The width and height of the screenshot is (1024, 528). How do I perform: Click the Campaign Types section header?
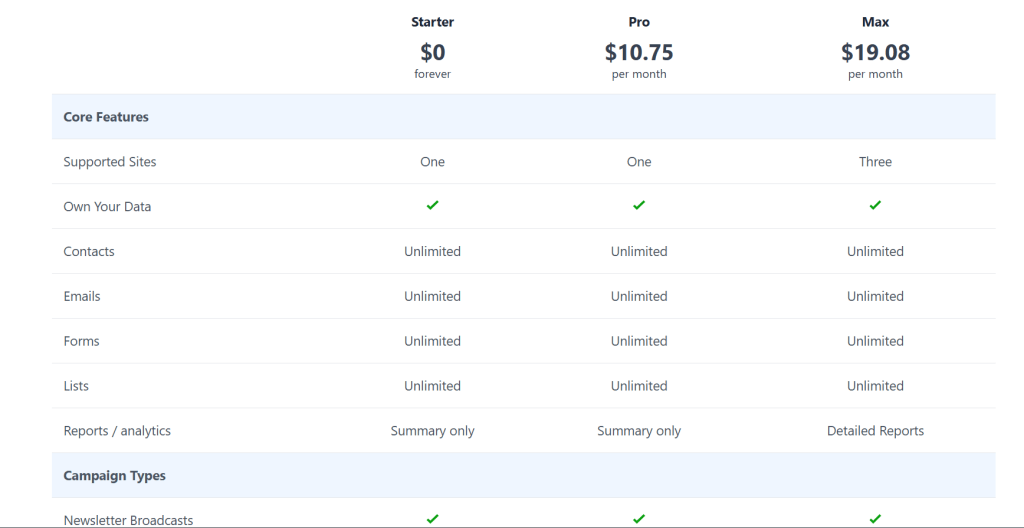(x=114, y=476)
